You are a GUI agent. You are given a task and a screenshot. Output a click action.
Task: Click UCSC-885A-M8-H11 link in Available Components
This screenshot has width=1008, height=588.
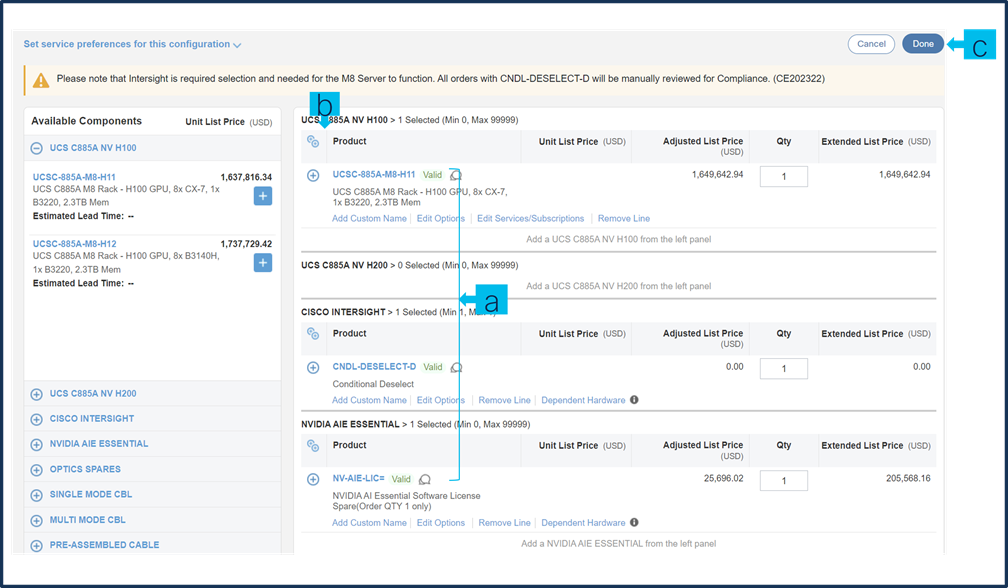point(74,177)
